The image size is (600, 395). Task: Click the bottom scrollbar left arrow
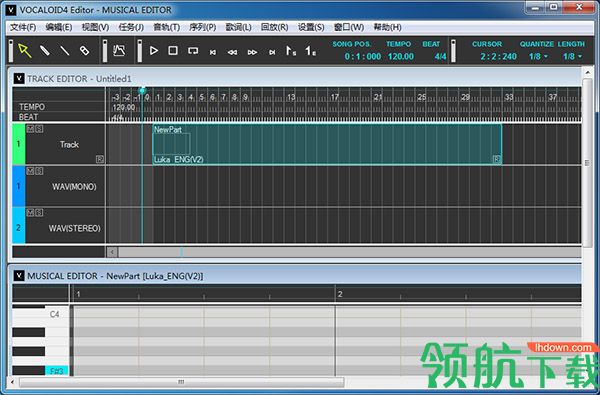point(13,382)
